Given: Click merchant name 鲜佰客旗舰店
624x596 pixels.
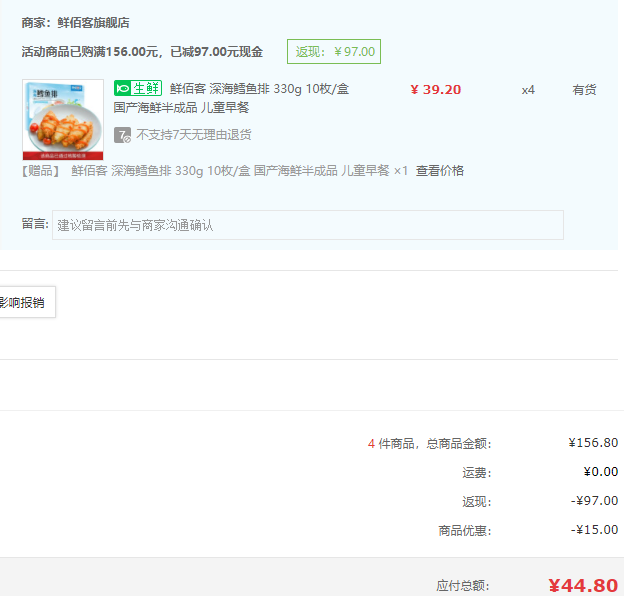Looking at the screenshot, I should point(94,23).
